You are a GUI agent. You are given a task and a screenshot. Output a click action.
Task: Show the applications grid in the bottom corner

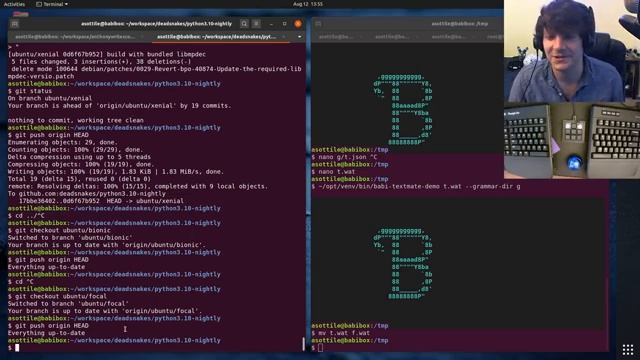click(x=628, y=349)
